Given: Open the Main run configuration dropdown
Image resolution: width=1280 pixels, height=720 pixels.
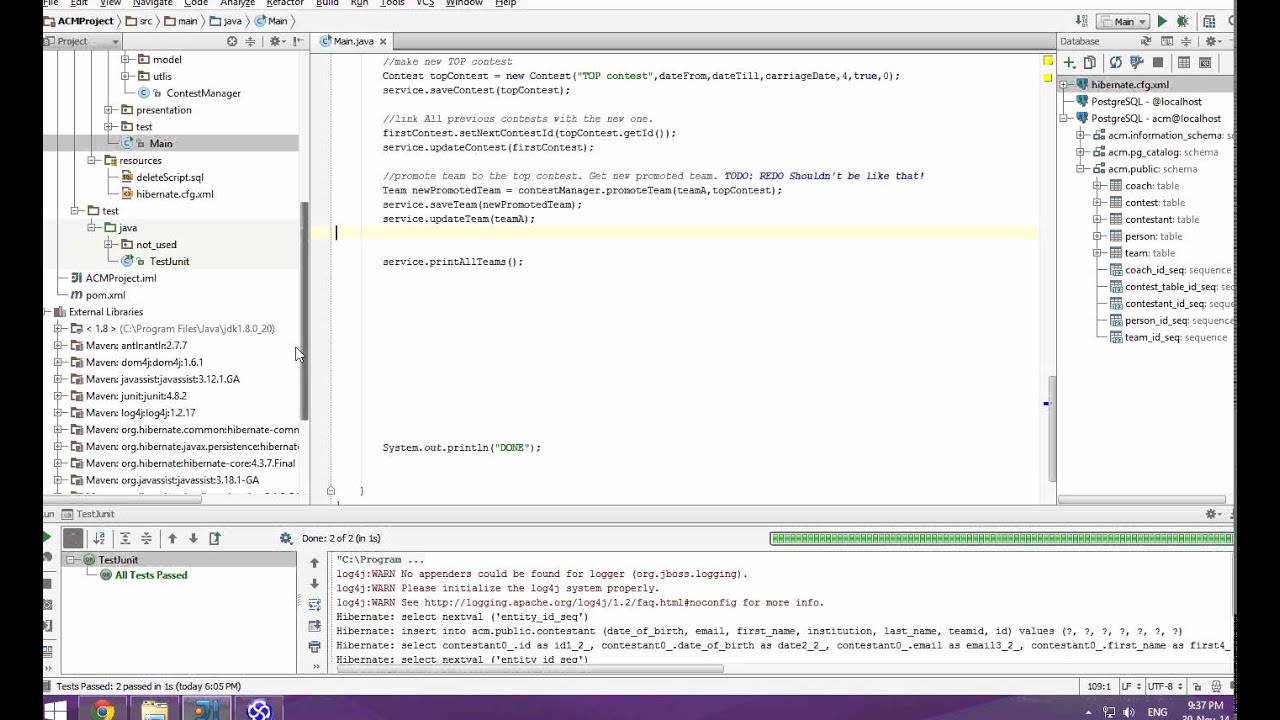Looking at the screenshot, I should point(1124,21).
